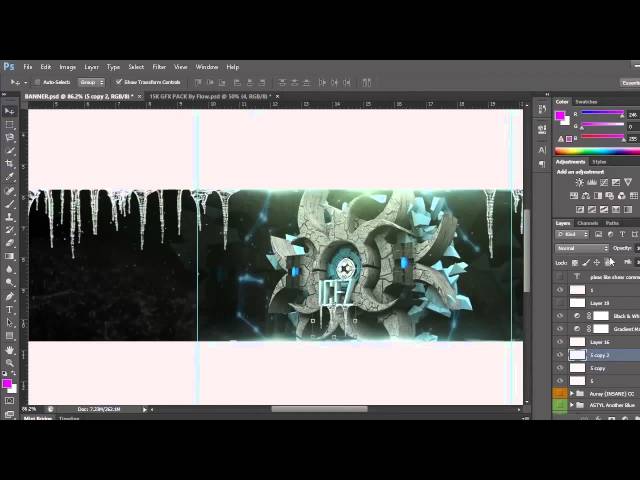Select the Dodge tool

pos(9,282)
